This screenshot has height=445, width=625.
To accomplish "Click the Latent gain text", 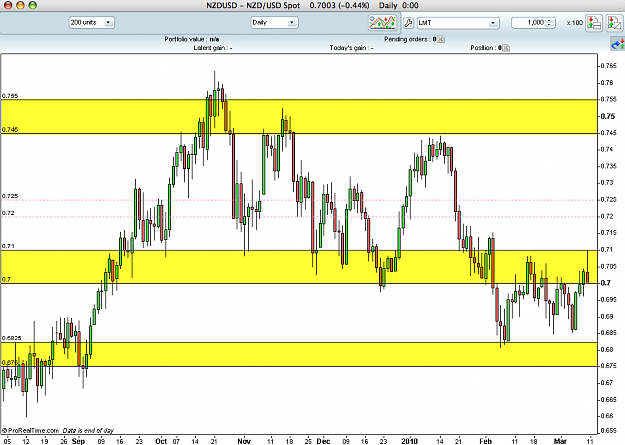I will click(213, 48).
